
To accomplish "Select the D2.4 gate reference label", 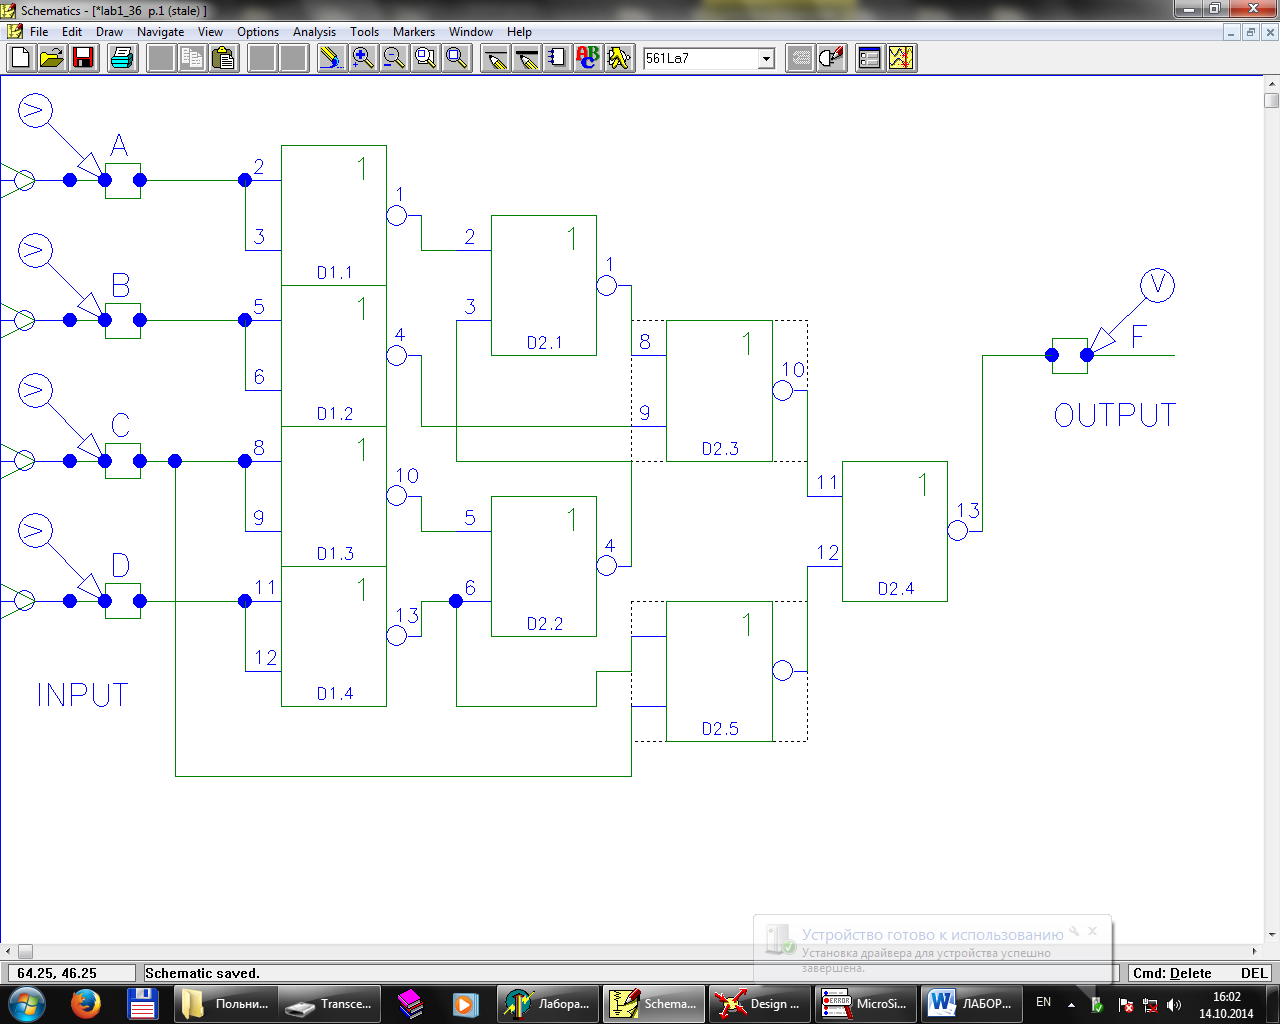I will click(x=896, y=589).
